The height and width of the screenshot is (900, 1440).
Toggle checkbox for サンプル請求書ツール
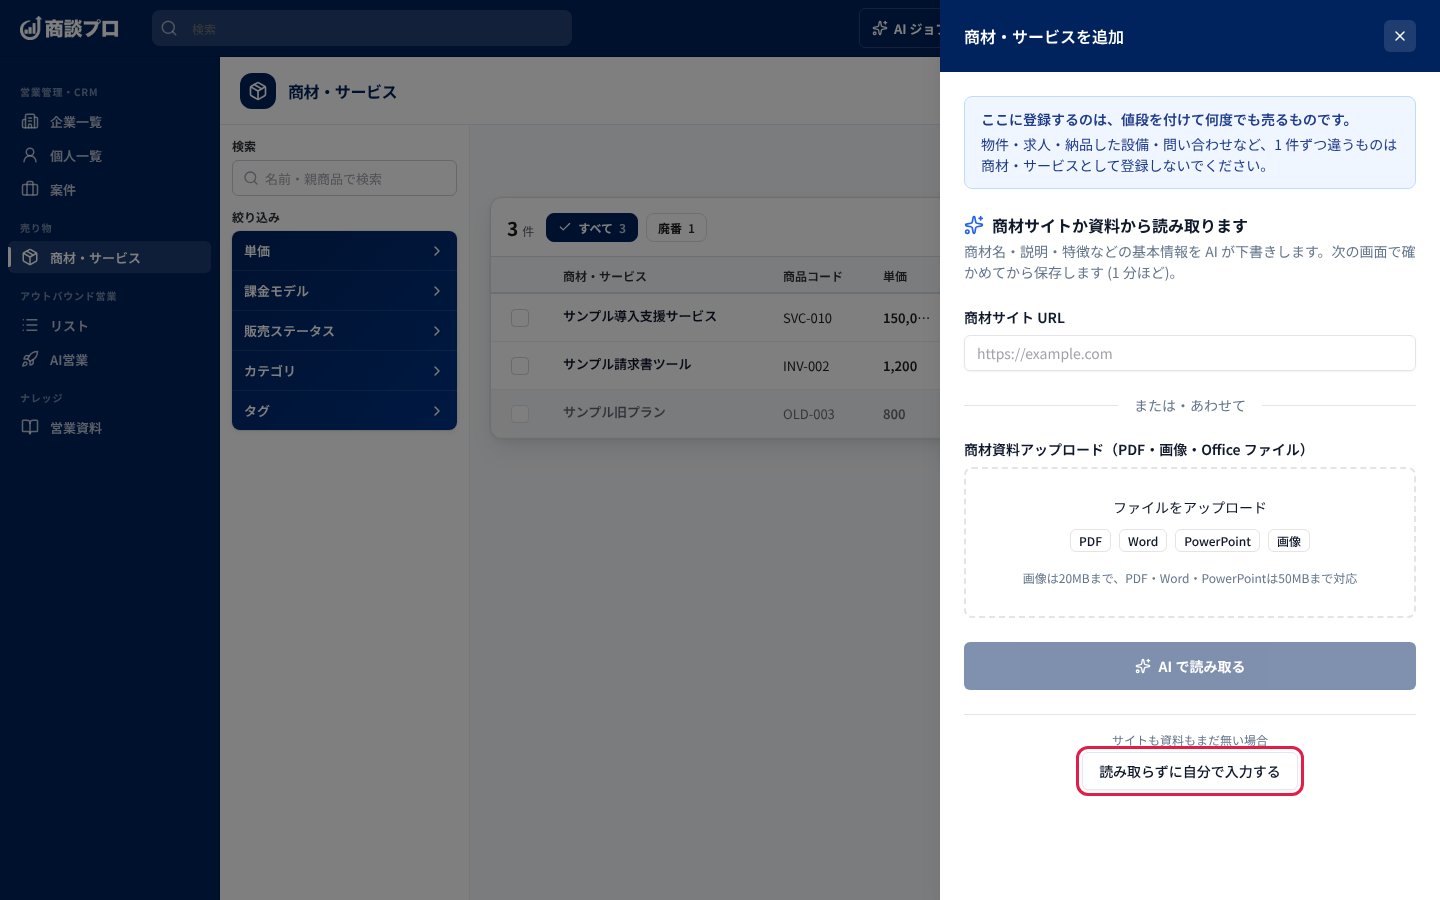pos(520,366)
